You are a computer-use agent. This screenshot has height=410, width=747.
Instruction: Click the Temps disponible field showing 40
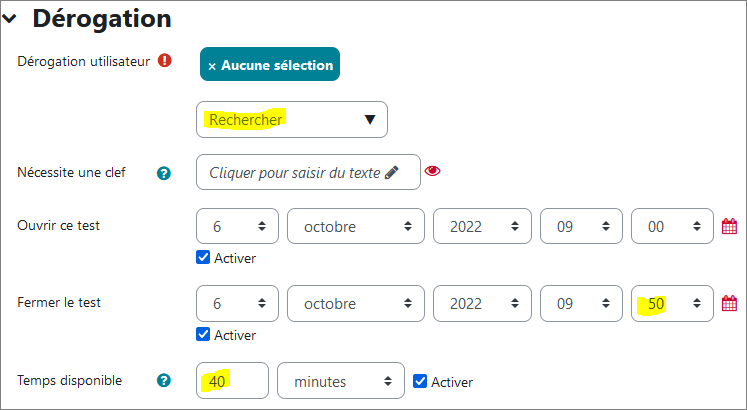[232, 381]
